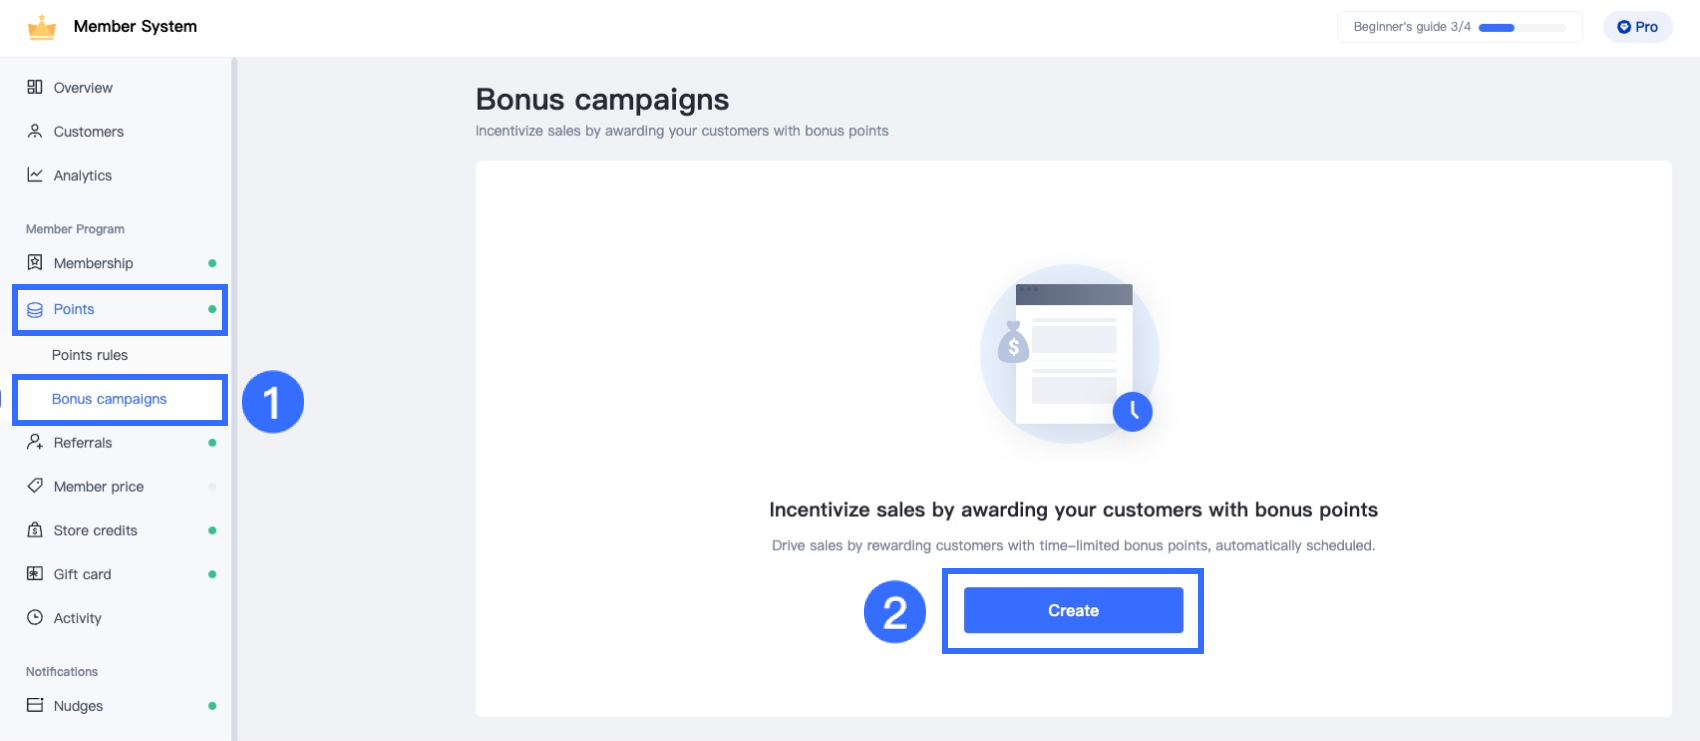This screenshot has height=741, width=1700.
Task: Click the Store credits bag icon
Action: pyautogui.click(x=35, y=530)
